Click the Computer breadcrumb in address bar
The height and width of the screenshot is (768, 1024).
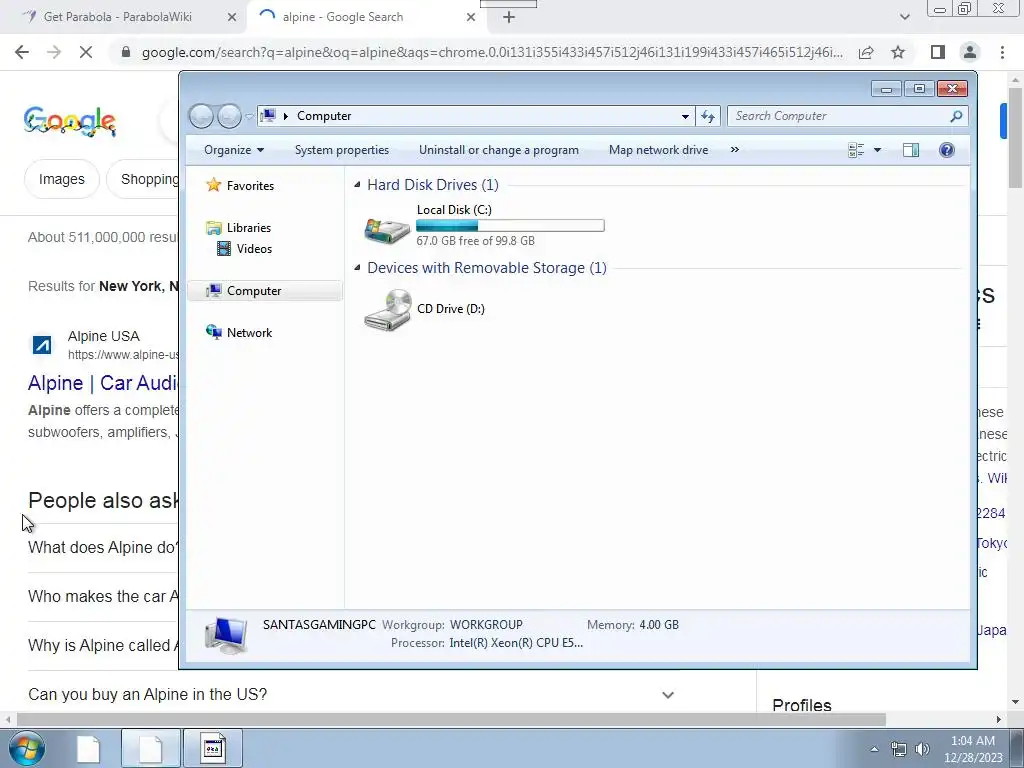point(324,116)
